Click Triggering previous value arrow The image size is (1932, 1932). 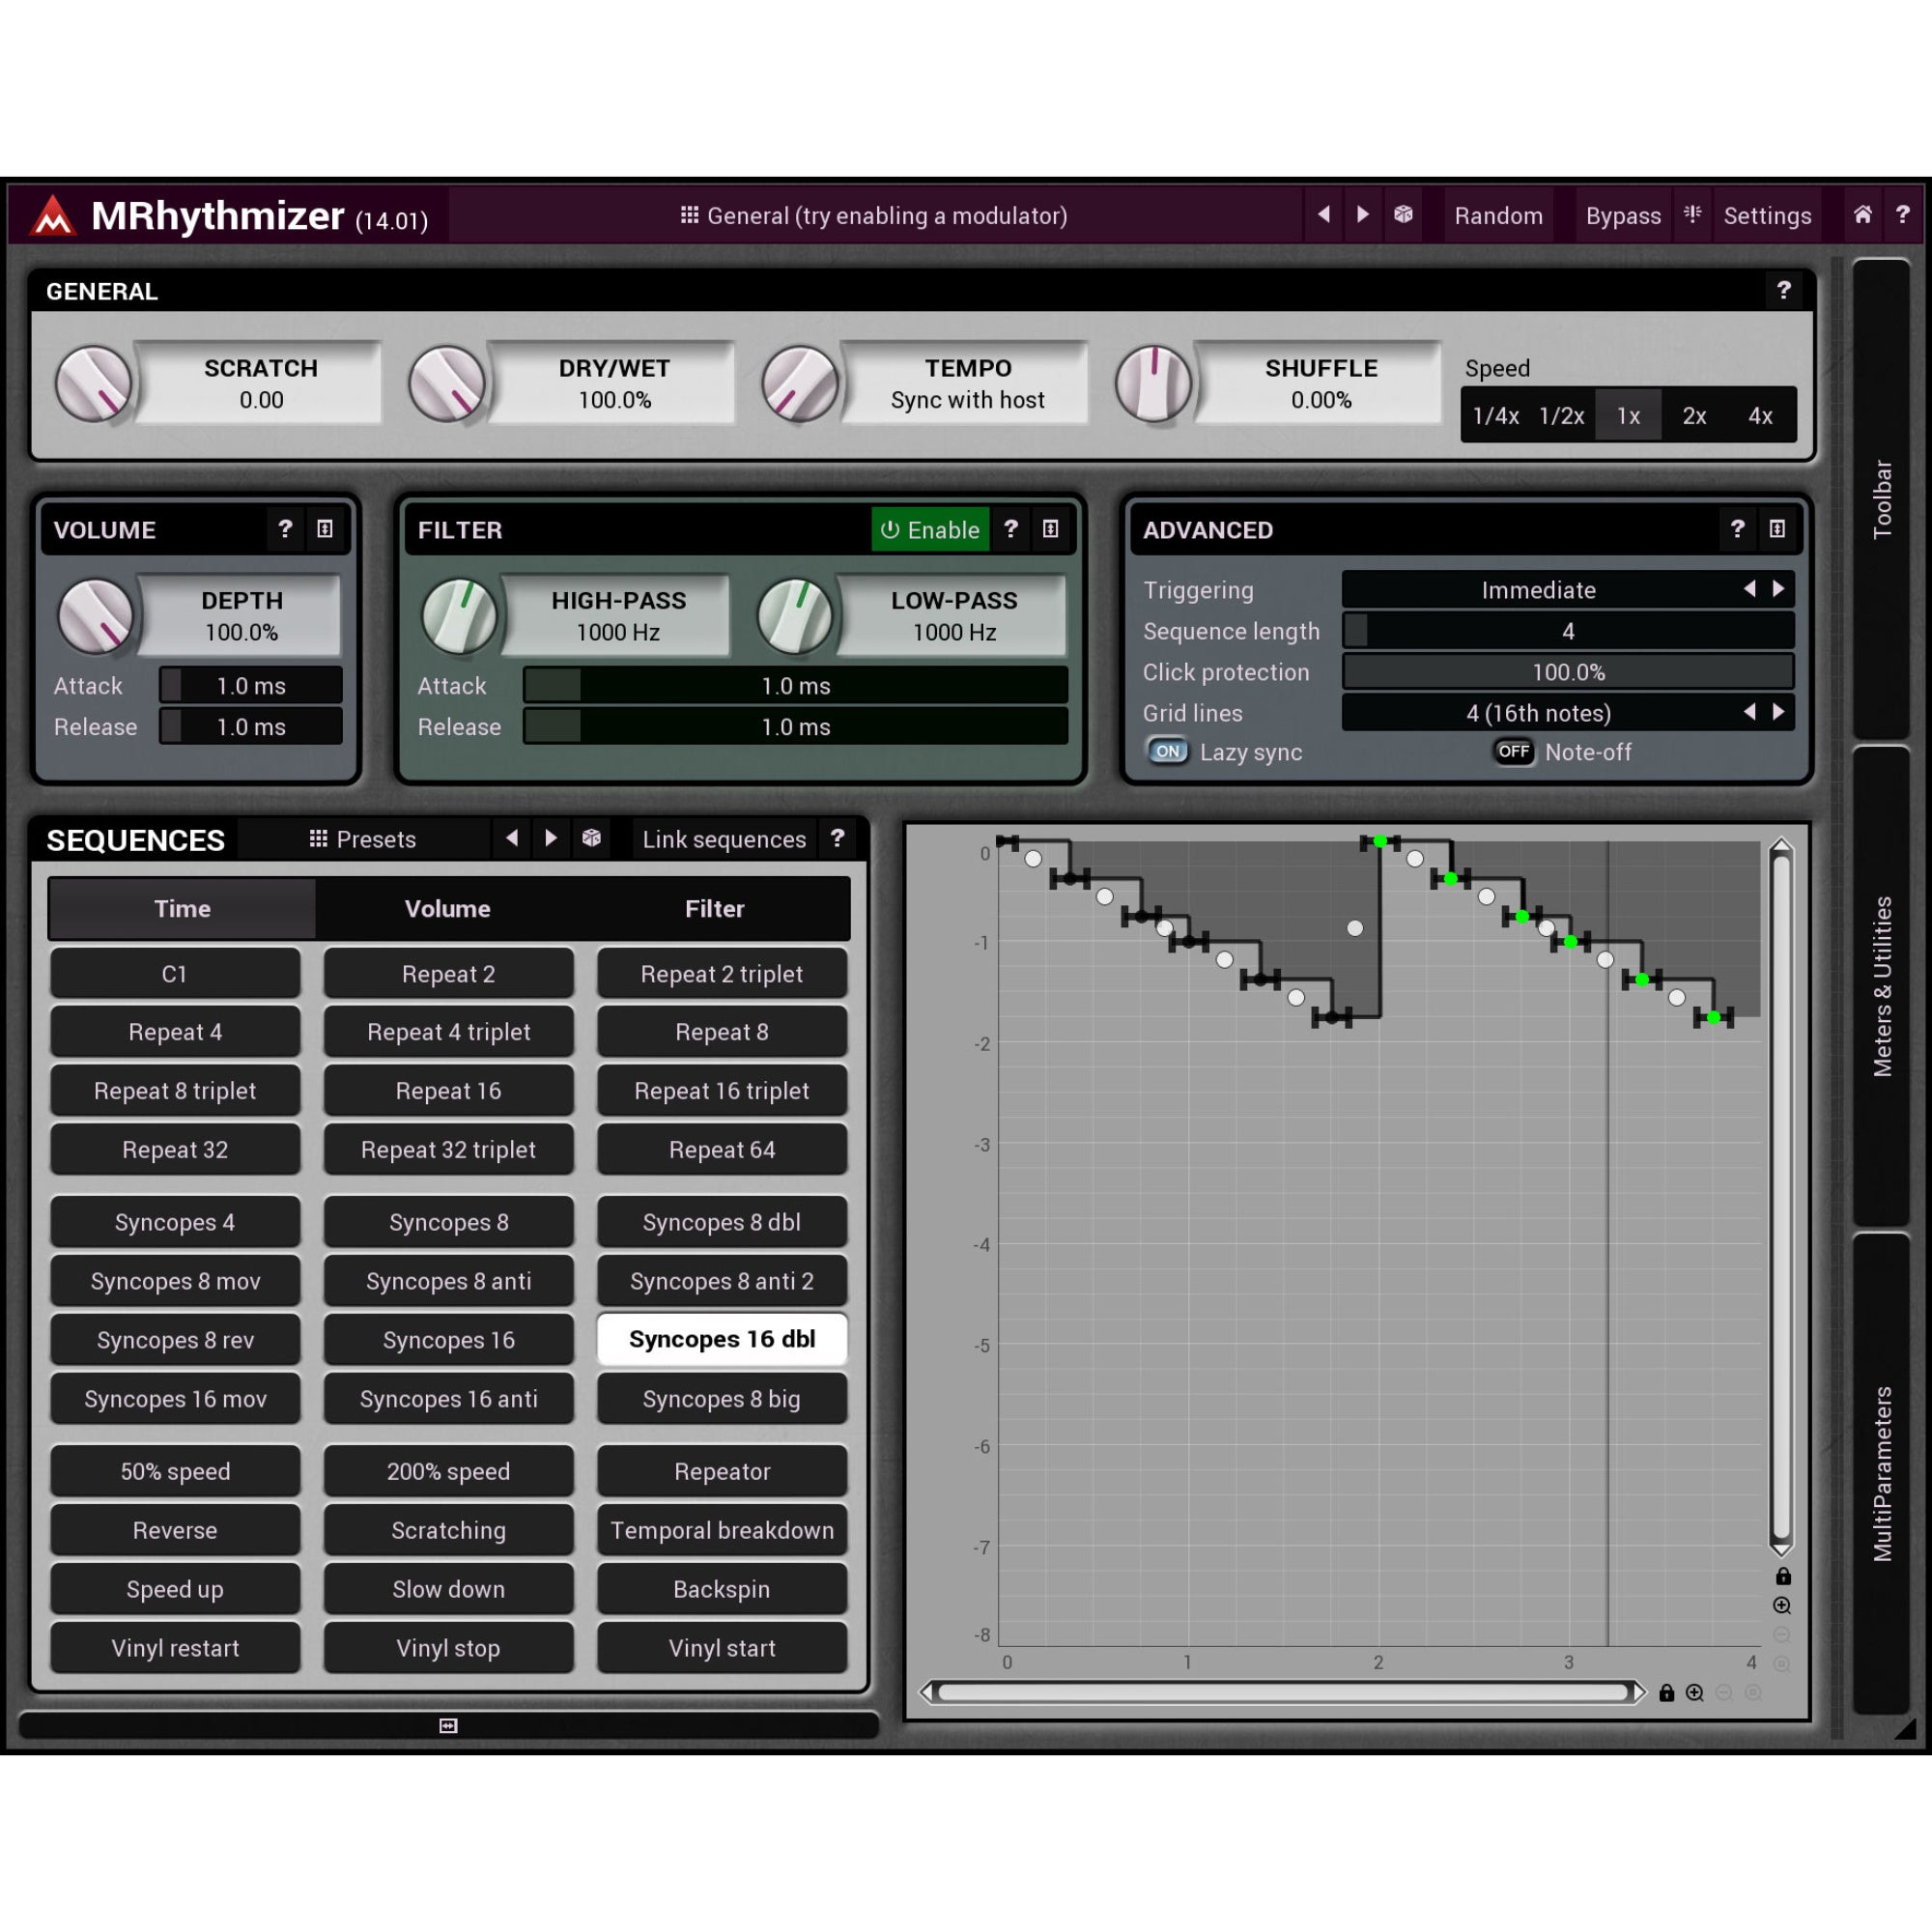pos(1749,588)
